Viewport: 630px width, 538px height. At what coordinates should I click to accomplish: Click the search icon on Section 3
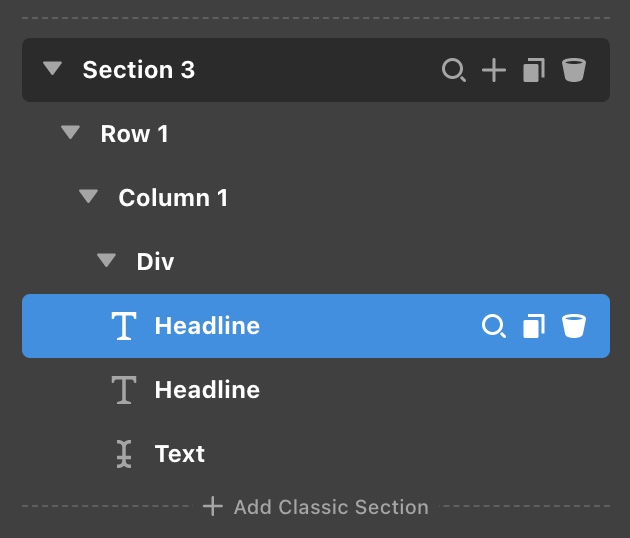click(x=454, y=70)
